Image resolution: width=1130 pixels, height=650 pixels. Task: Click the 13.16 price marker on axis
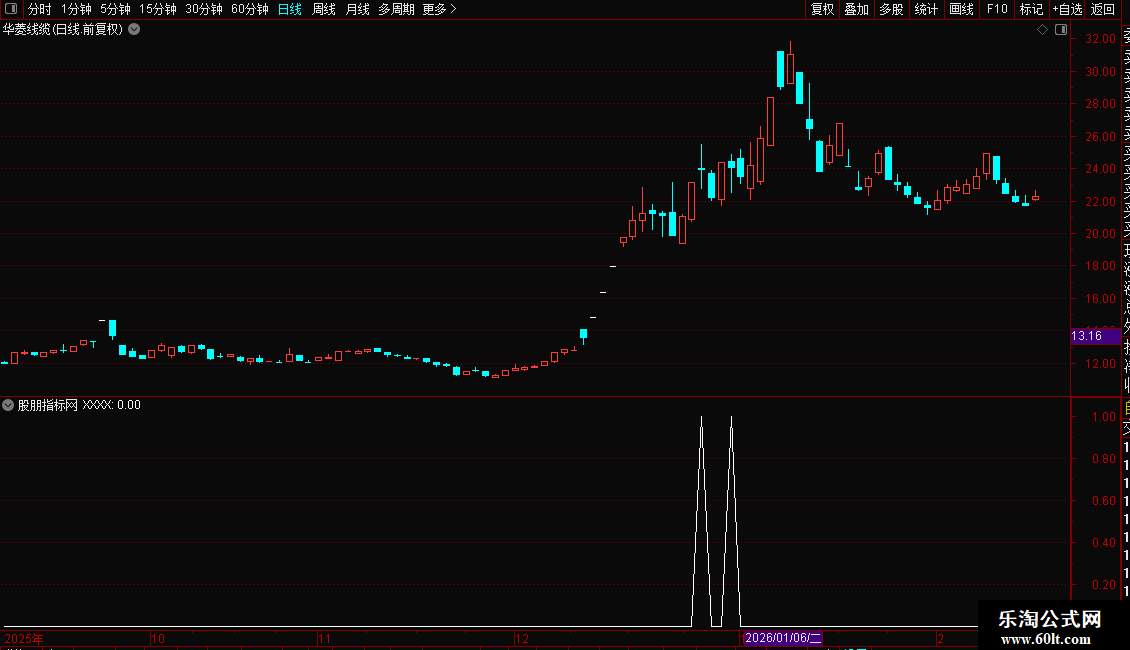click(x=1096, y=336)
